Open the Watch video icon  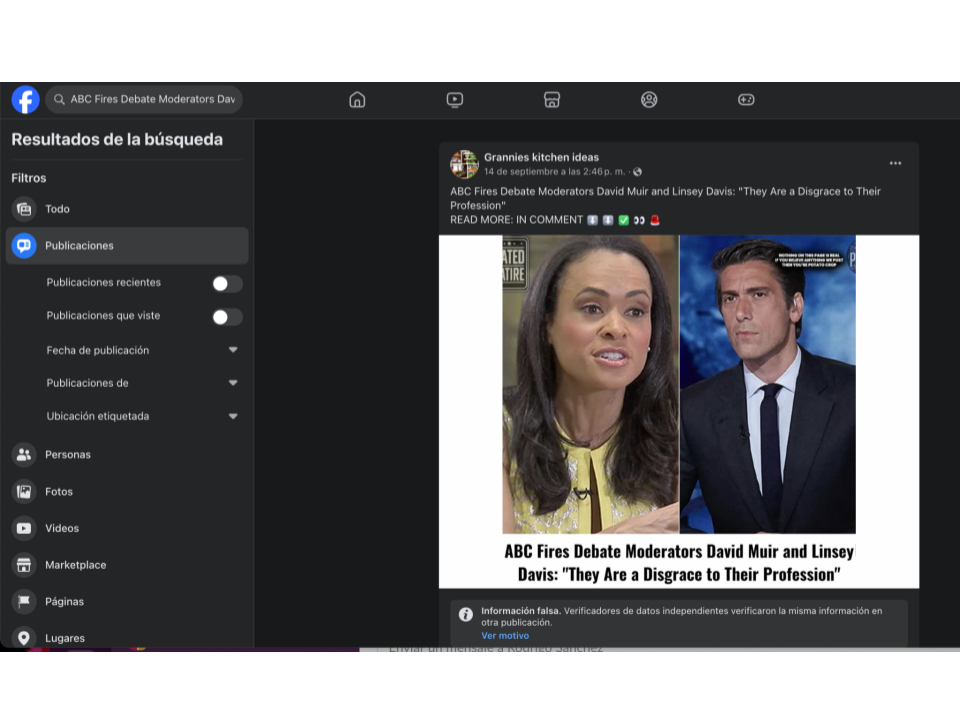click(454, 100)
